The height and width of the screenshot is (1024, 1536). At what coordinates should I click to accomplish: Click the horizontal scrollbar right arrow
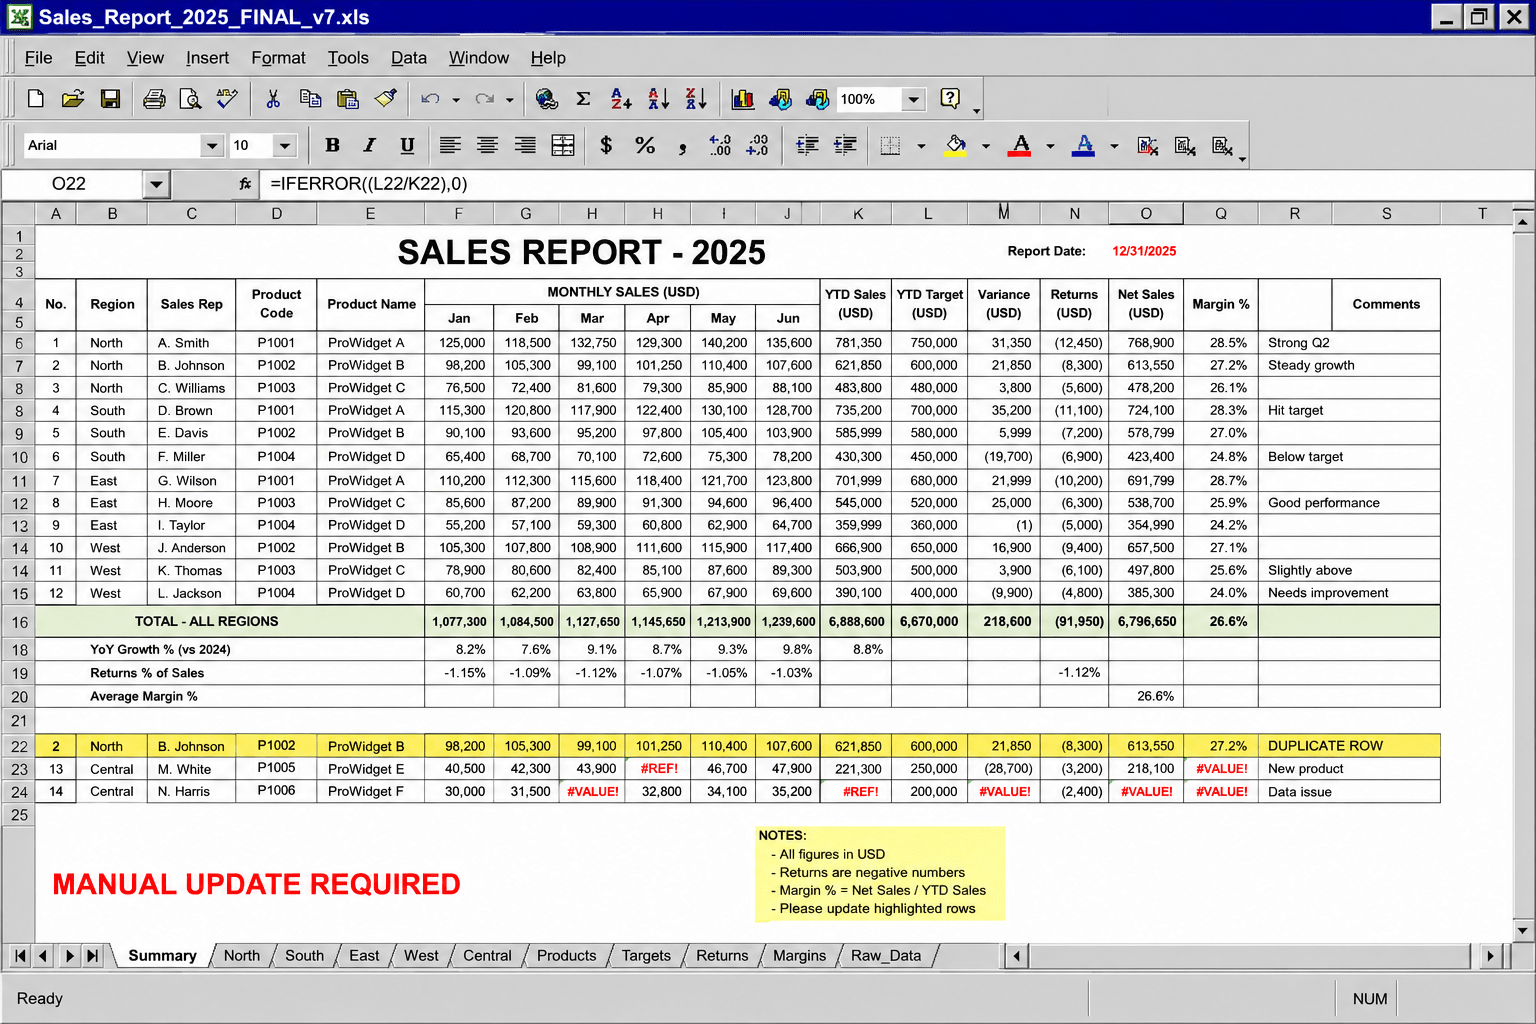coord(1490,956)
